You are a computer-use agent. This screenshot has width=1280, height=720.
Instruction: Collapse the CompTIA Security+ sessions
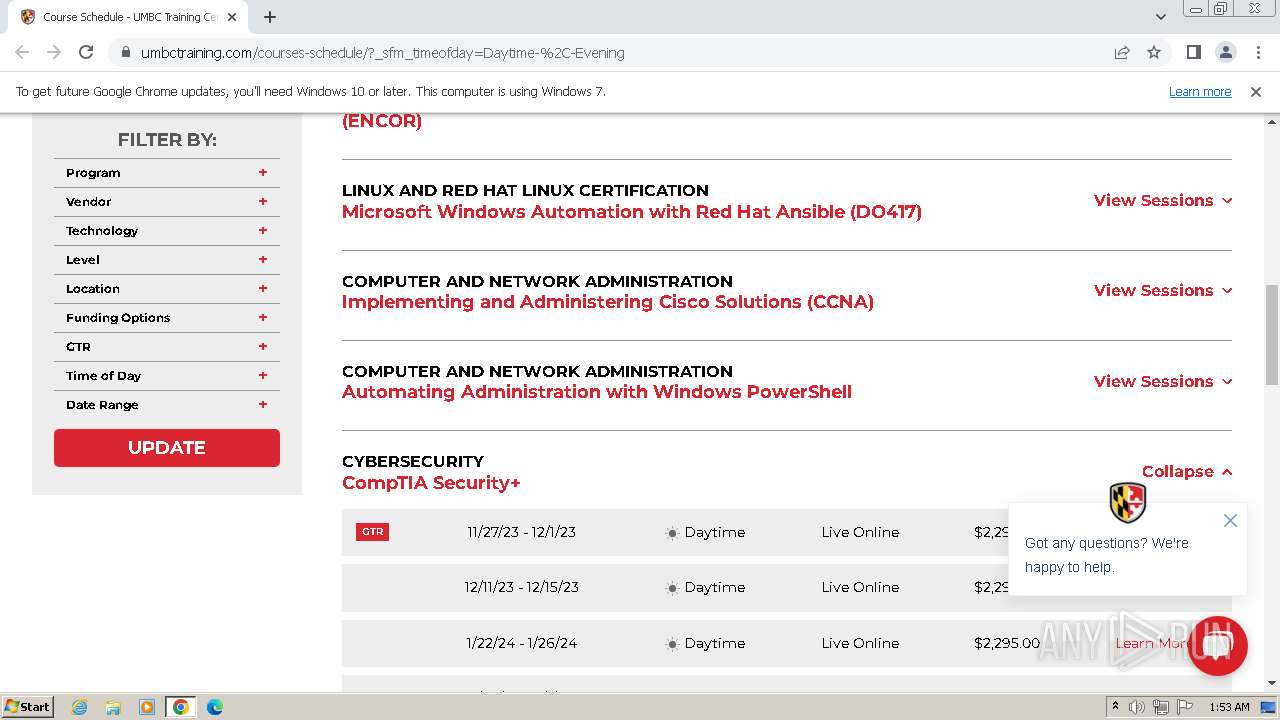point(1187,471)
